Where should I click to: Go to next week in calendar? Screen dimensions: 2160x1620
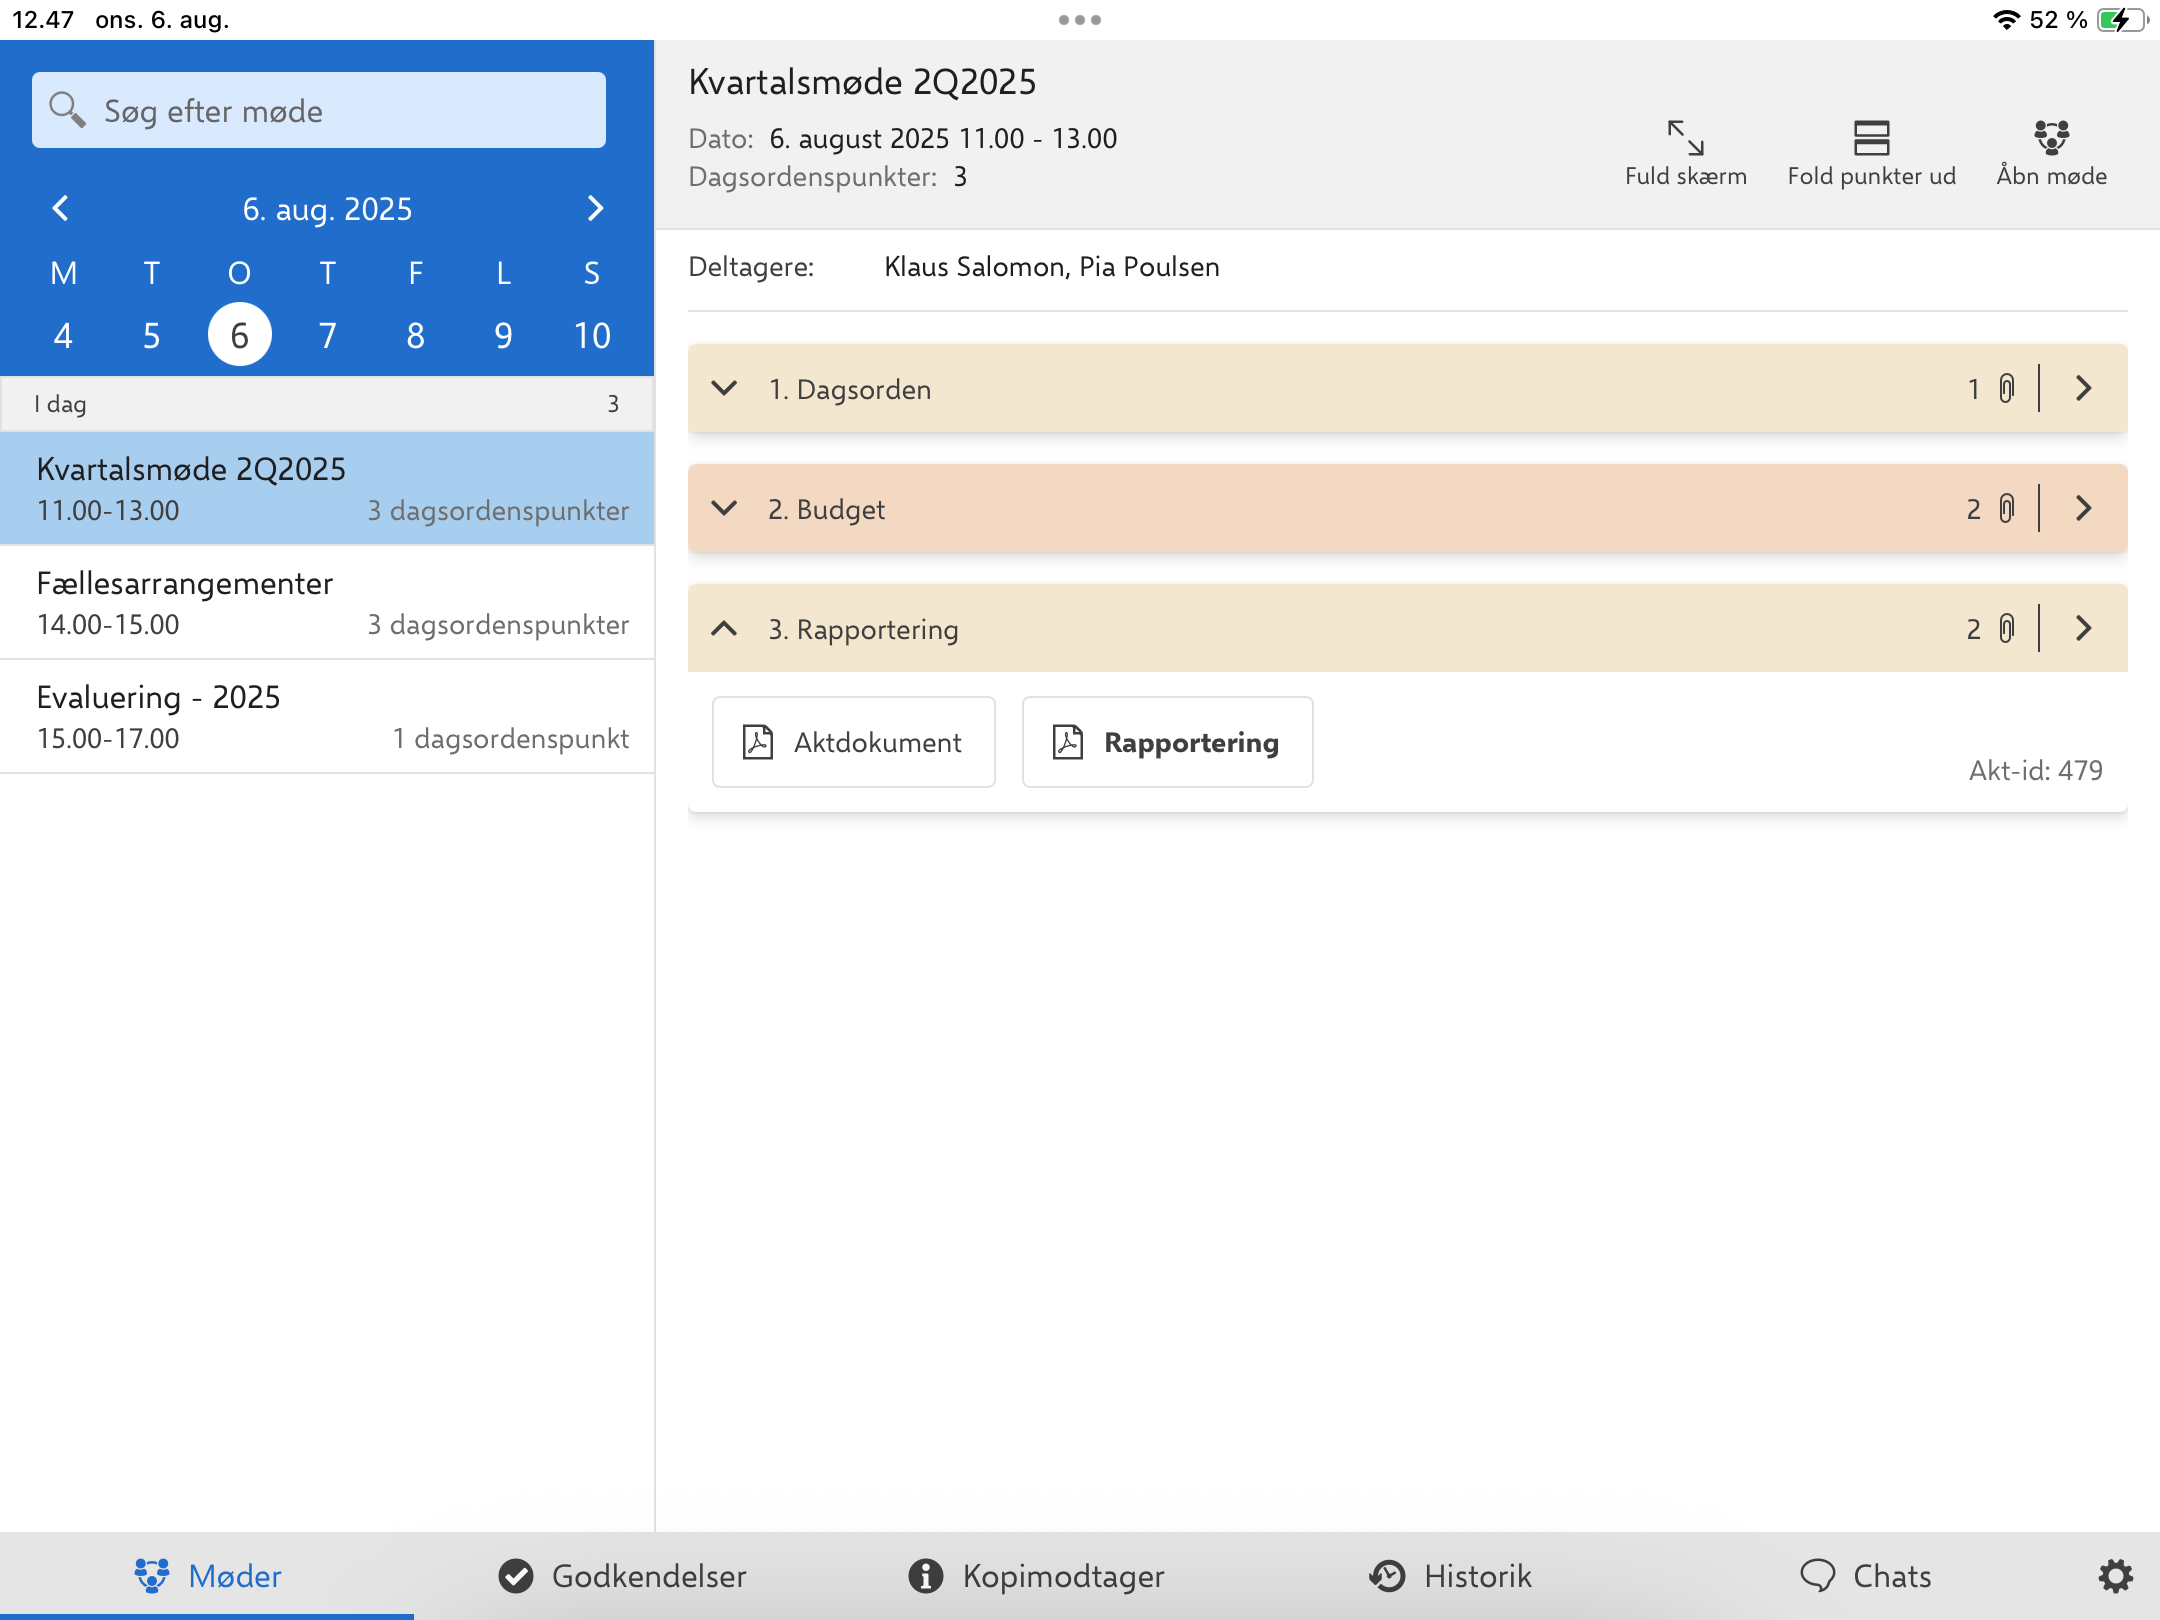point(595,208)
